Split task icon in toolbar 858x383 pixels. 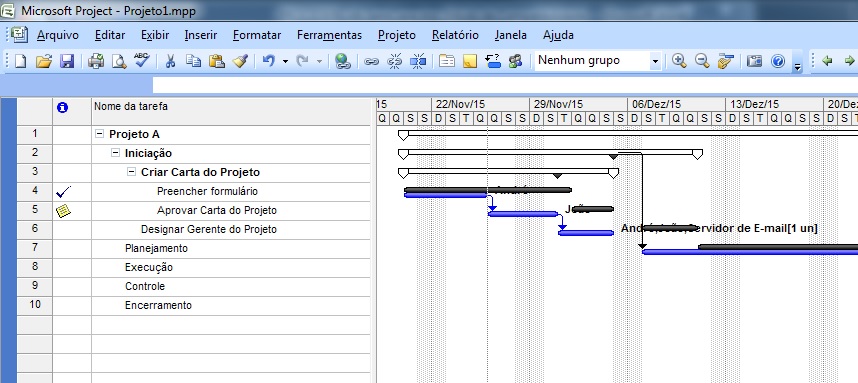tap(418, 61)
